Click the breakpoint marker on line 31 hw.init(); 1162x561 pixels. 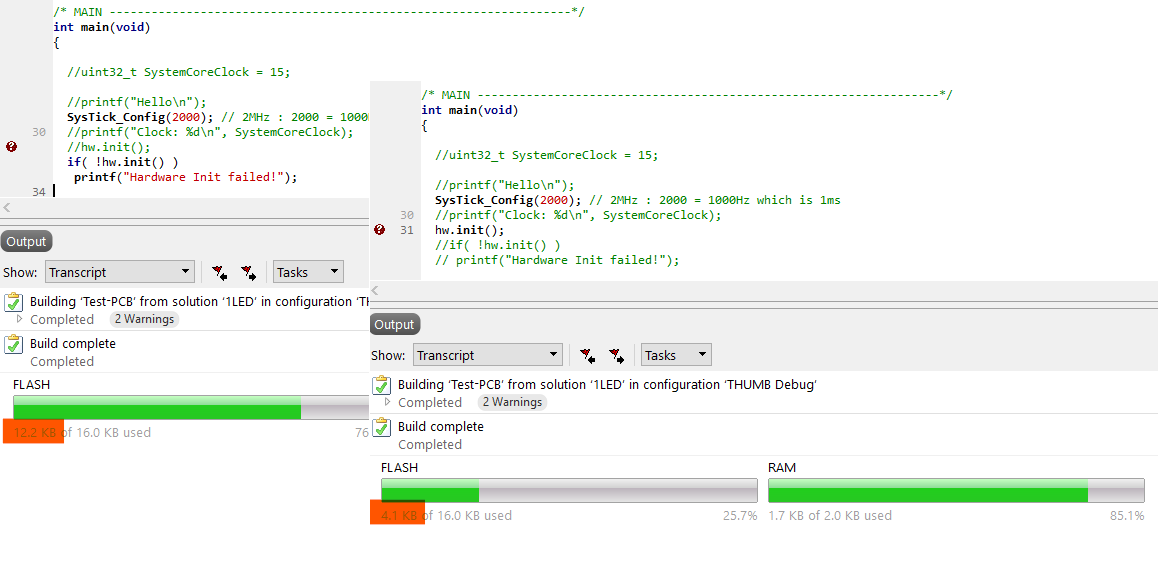pos(379,230)
